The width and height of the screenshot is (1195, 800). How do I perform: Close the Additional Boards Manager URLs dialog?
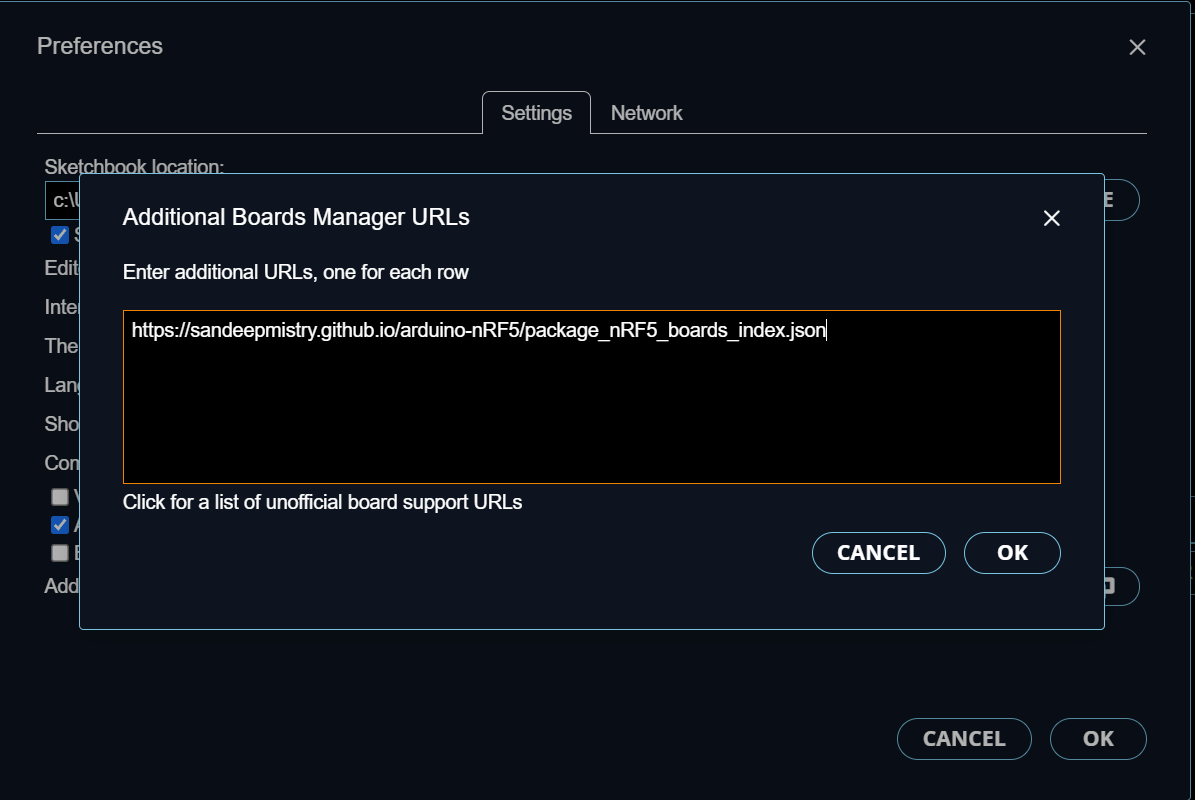[x=1051, y=219]
